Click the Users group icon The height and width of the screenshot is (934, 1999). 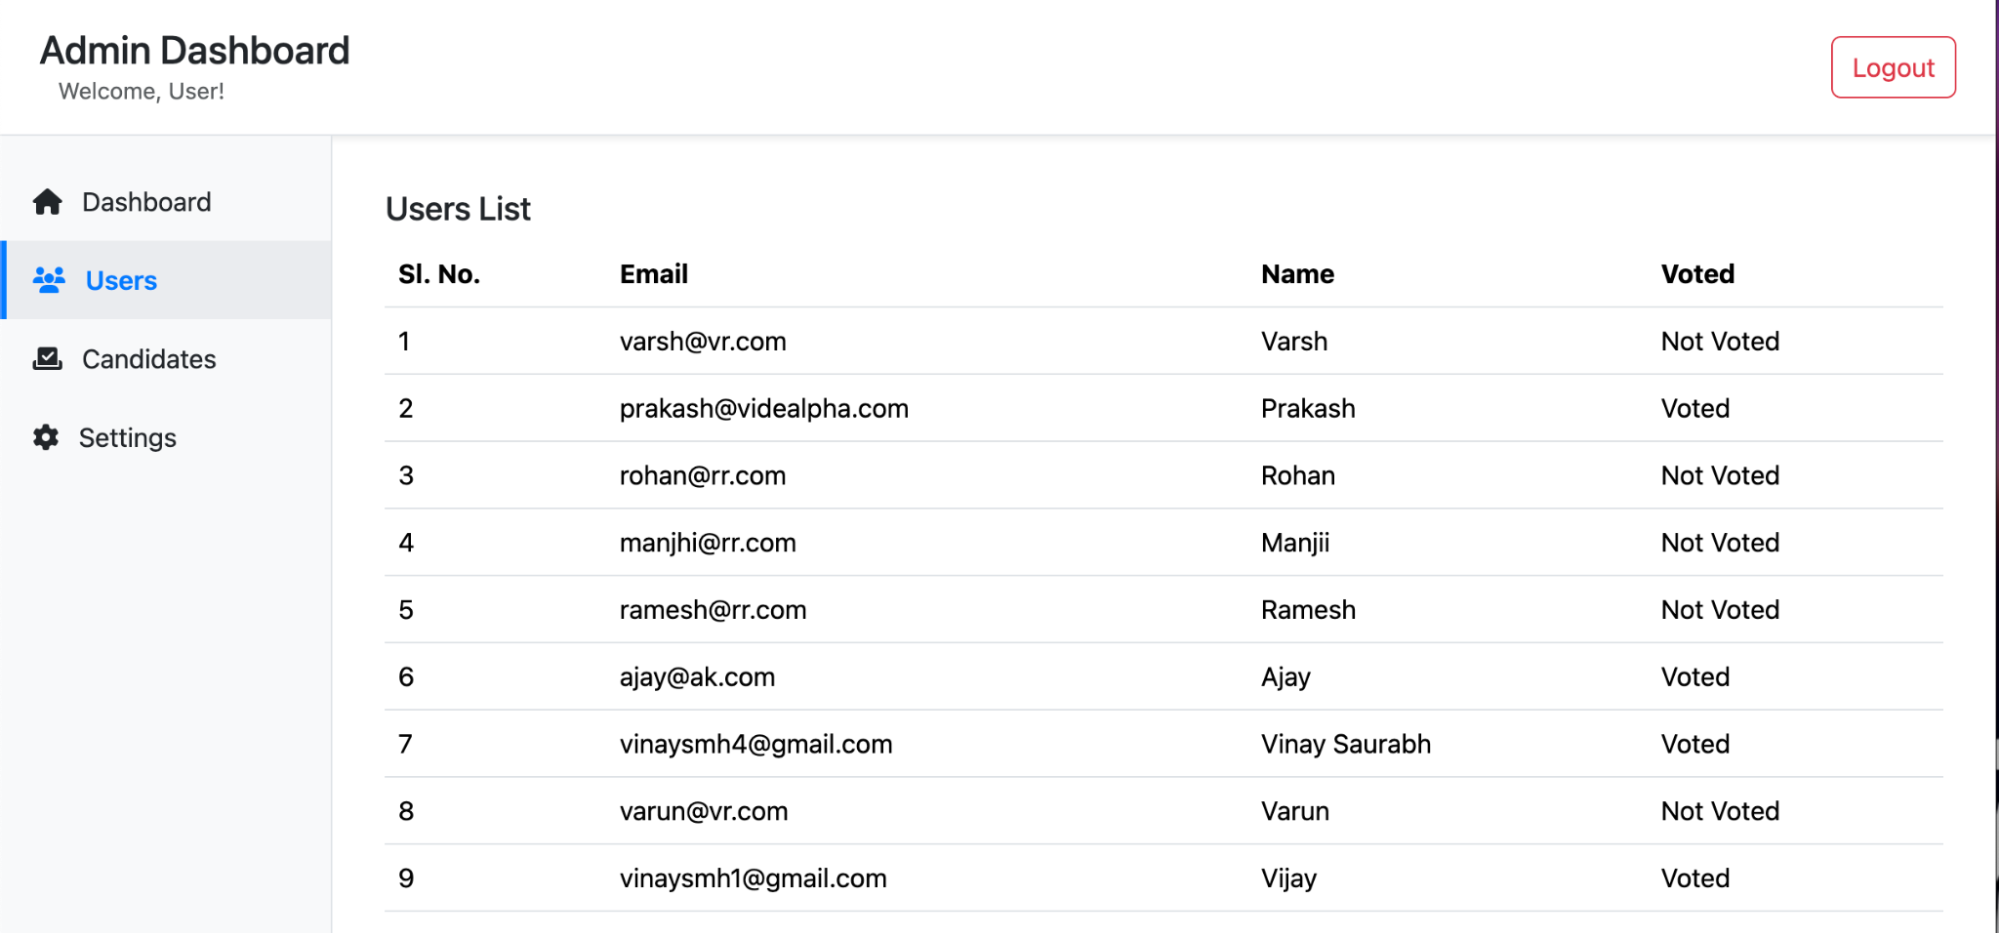(x=49, y=280)
